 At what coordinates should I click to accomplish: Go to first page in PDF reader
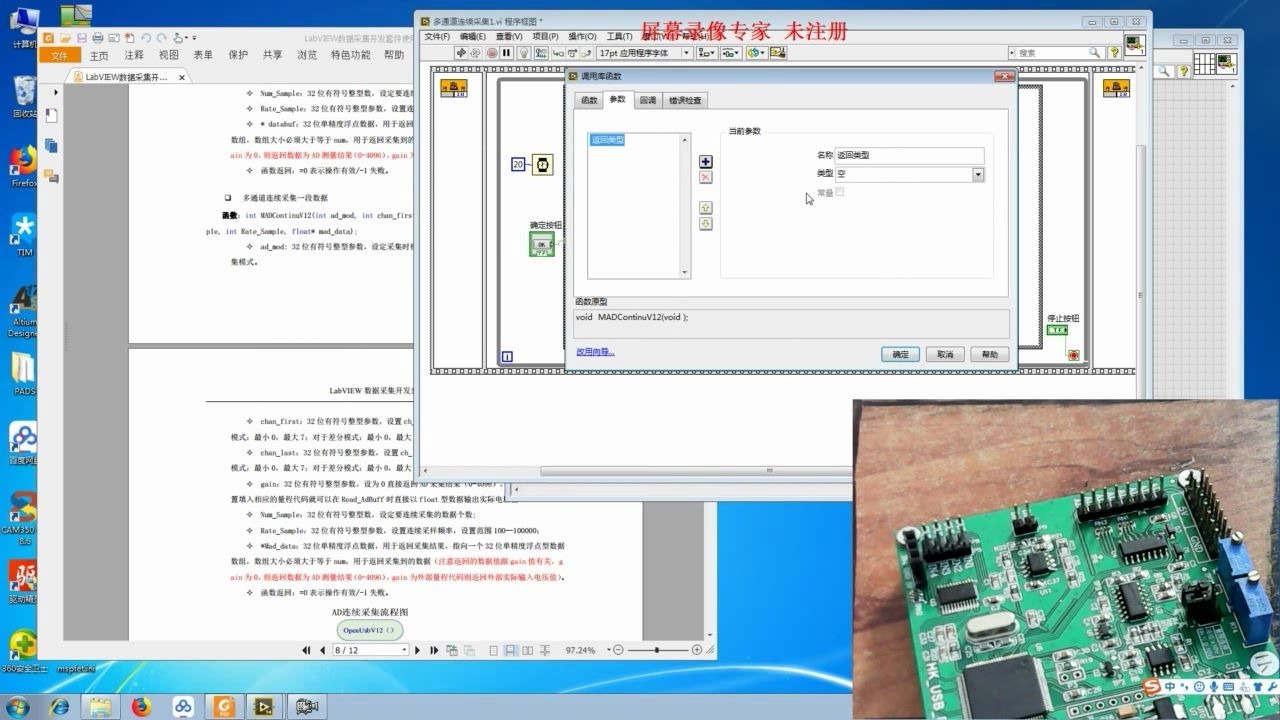pos(307,650)
